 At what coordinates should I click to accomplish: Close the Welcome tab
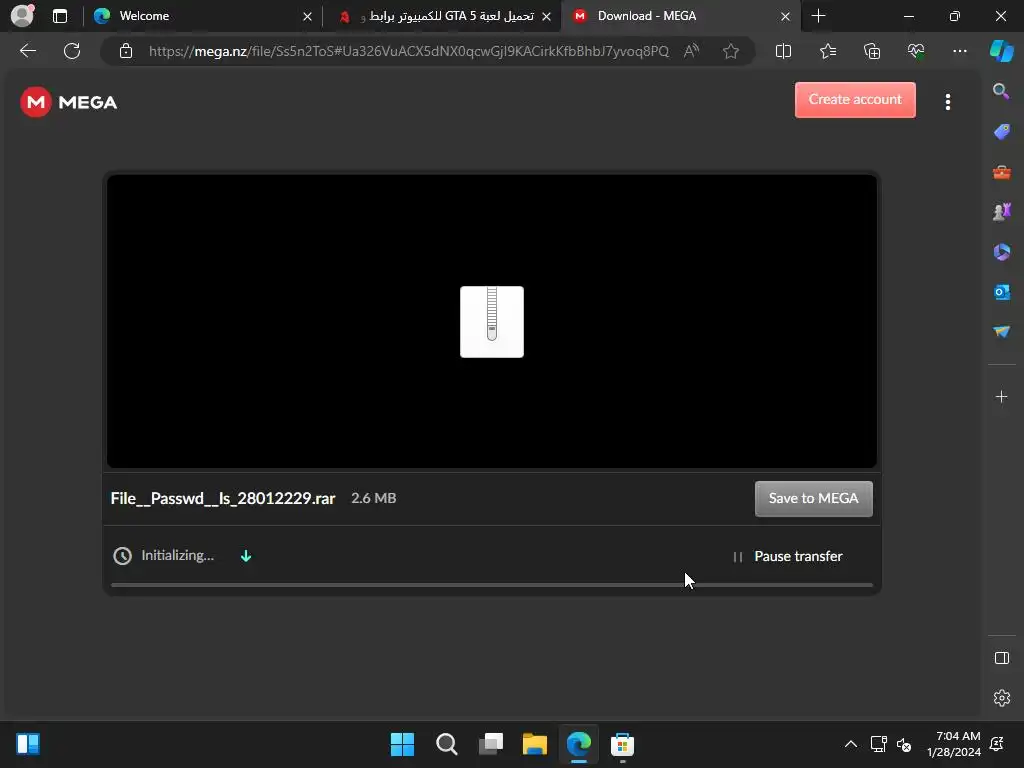tap(307, 16)
